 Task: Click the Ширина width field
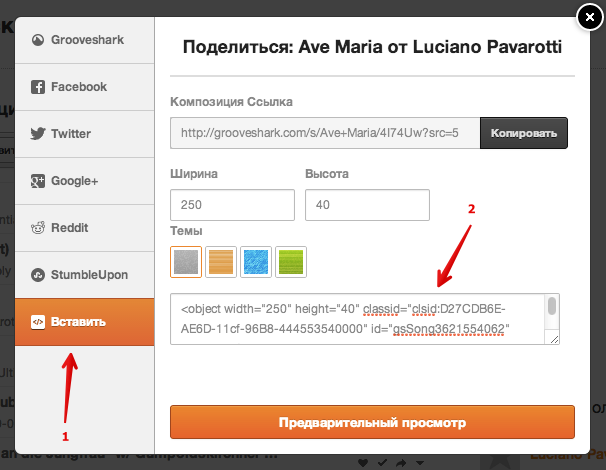pyautogui.click(x=232, y=205)
